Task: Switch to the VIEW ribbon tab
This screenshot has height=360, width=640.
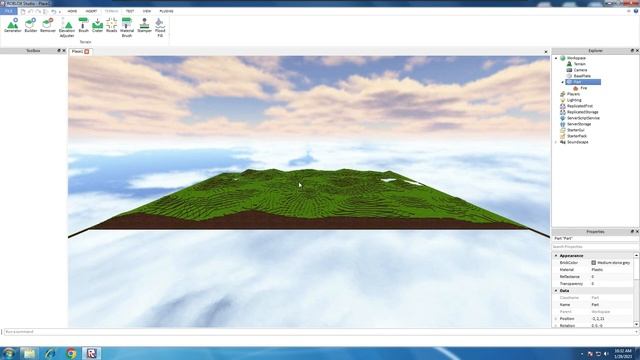Action: [x=147, y=11]
